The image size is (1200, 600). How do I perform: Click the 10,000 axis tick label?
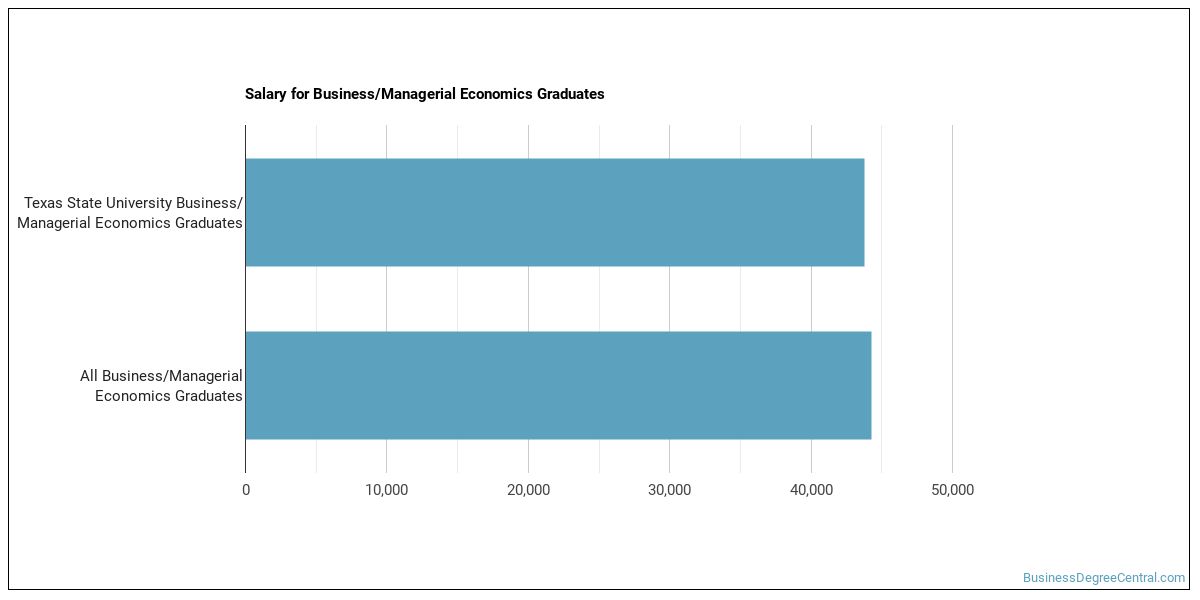click(x=387, y=490)
